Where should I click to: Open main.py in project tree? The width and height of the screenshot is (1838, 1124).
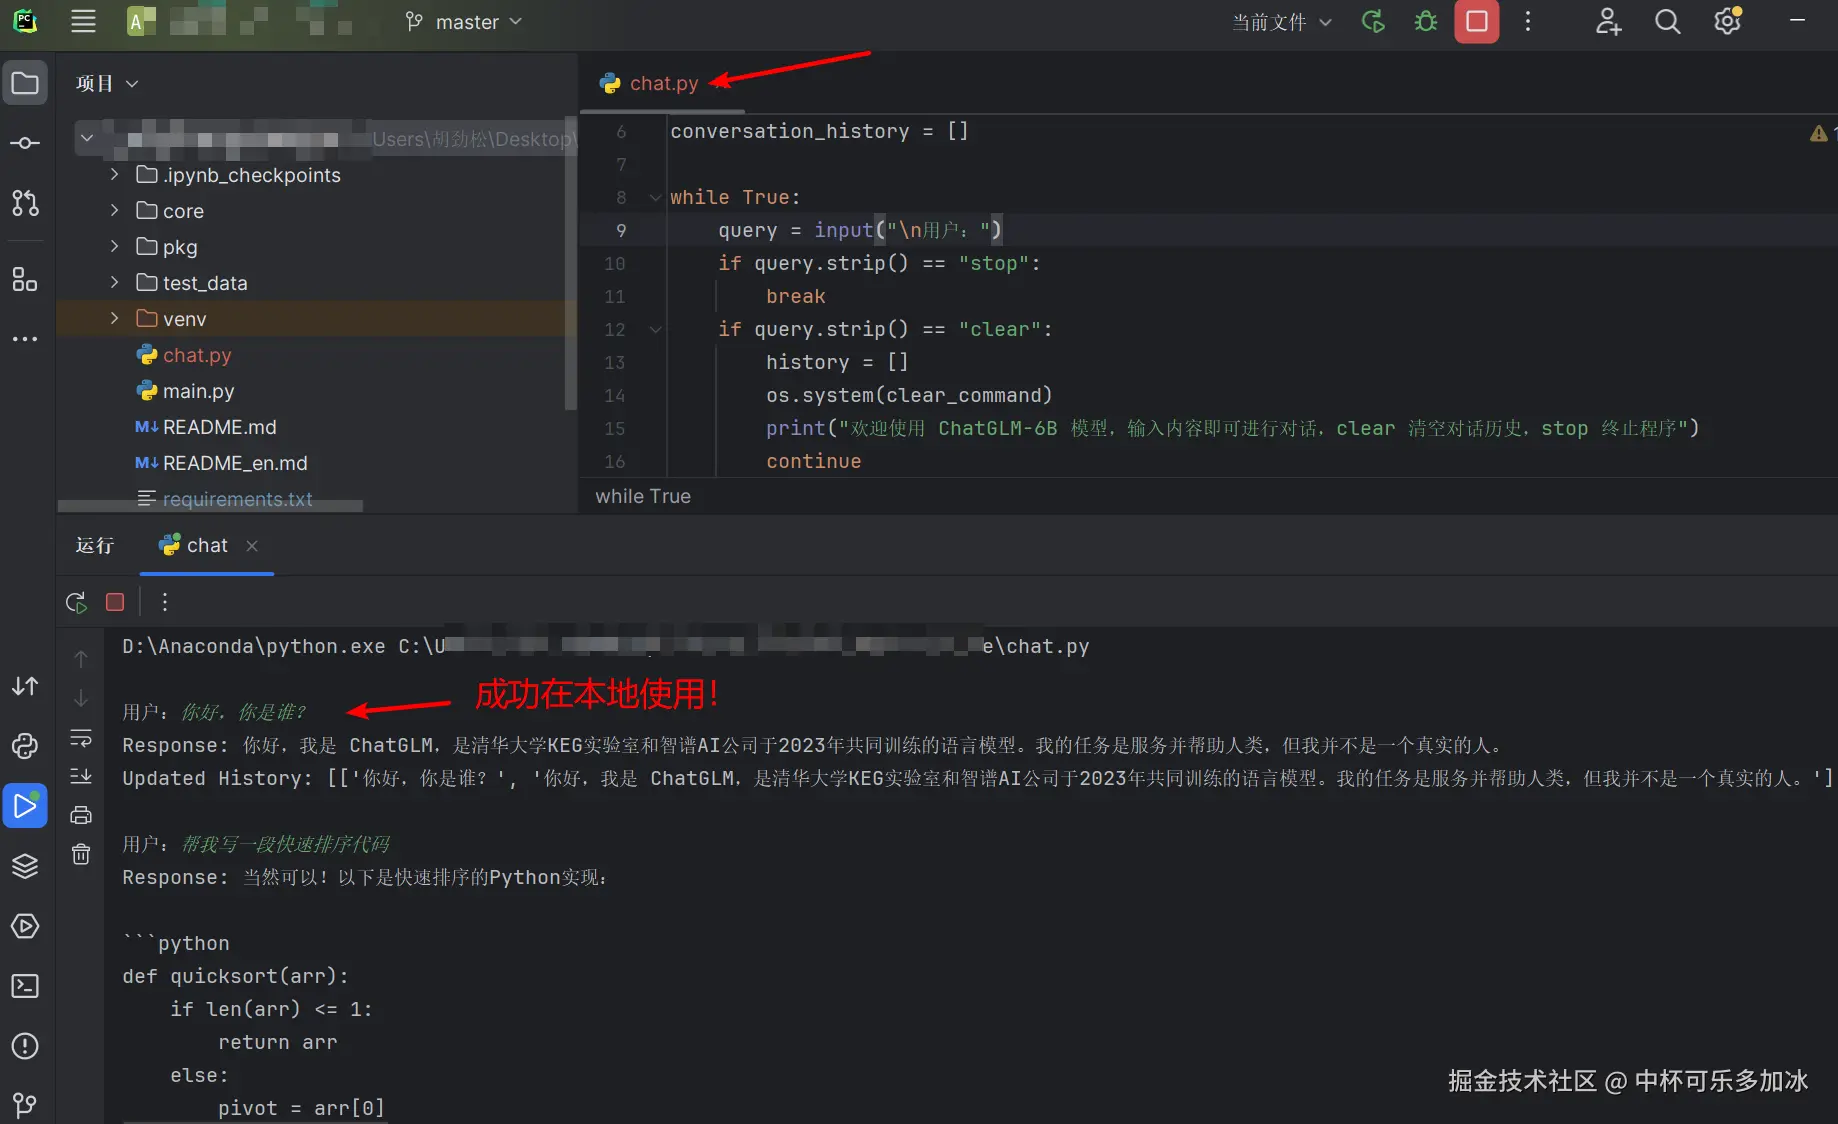[x=198, y=391]
